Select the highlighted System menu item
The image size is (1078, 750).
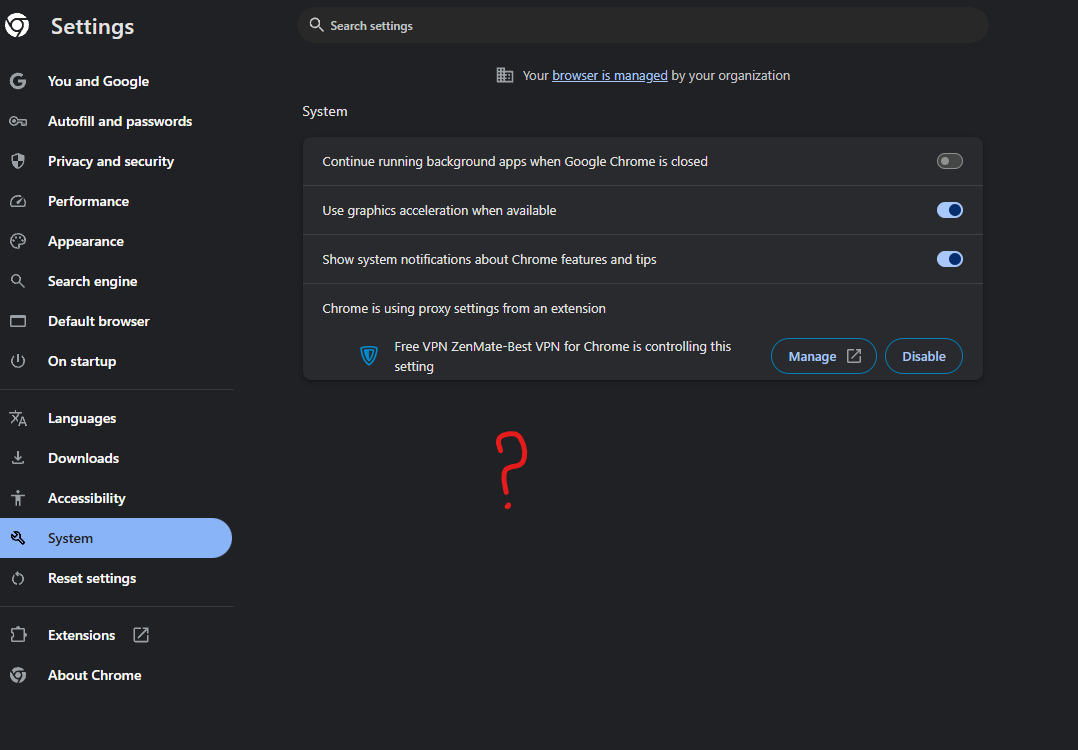coord(116,538)
